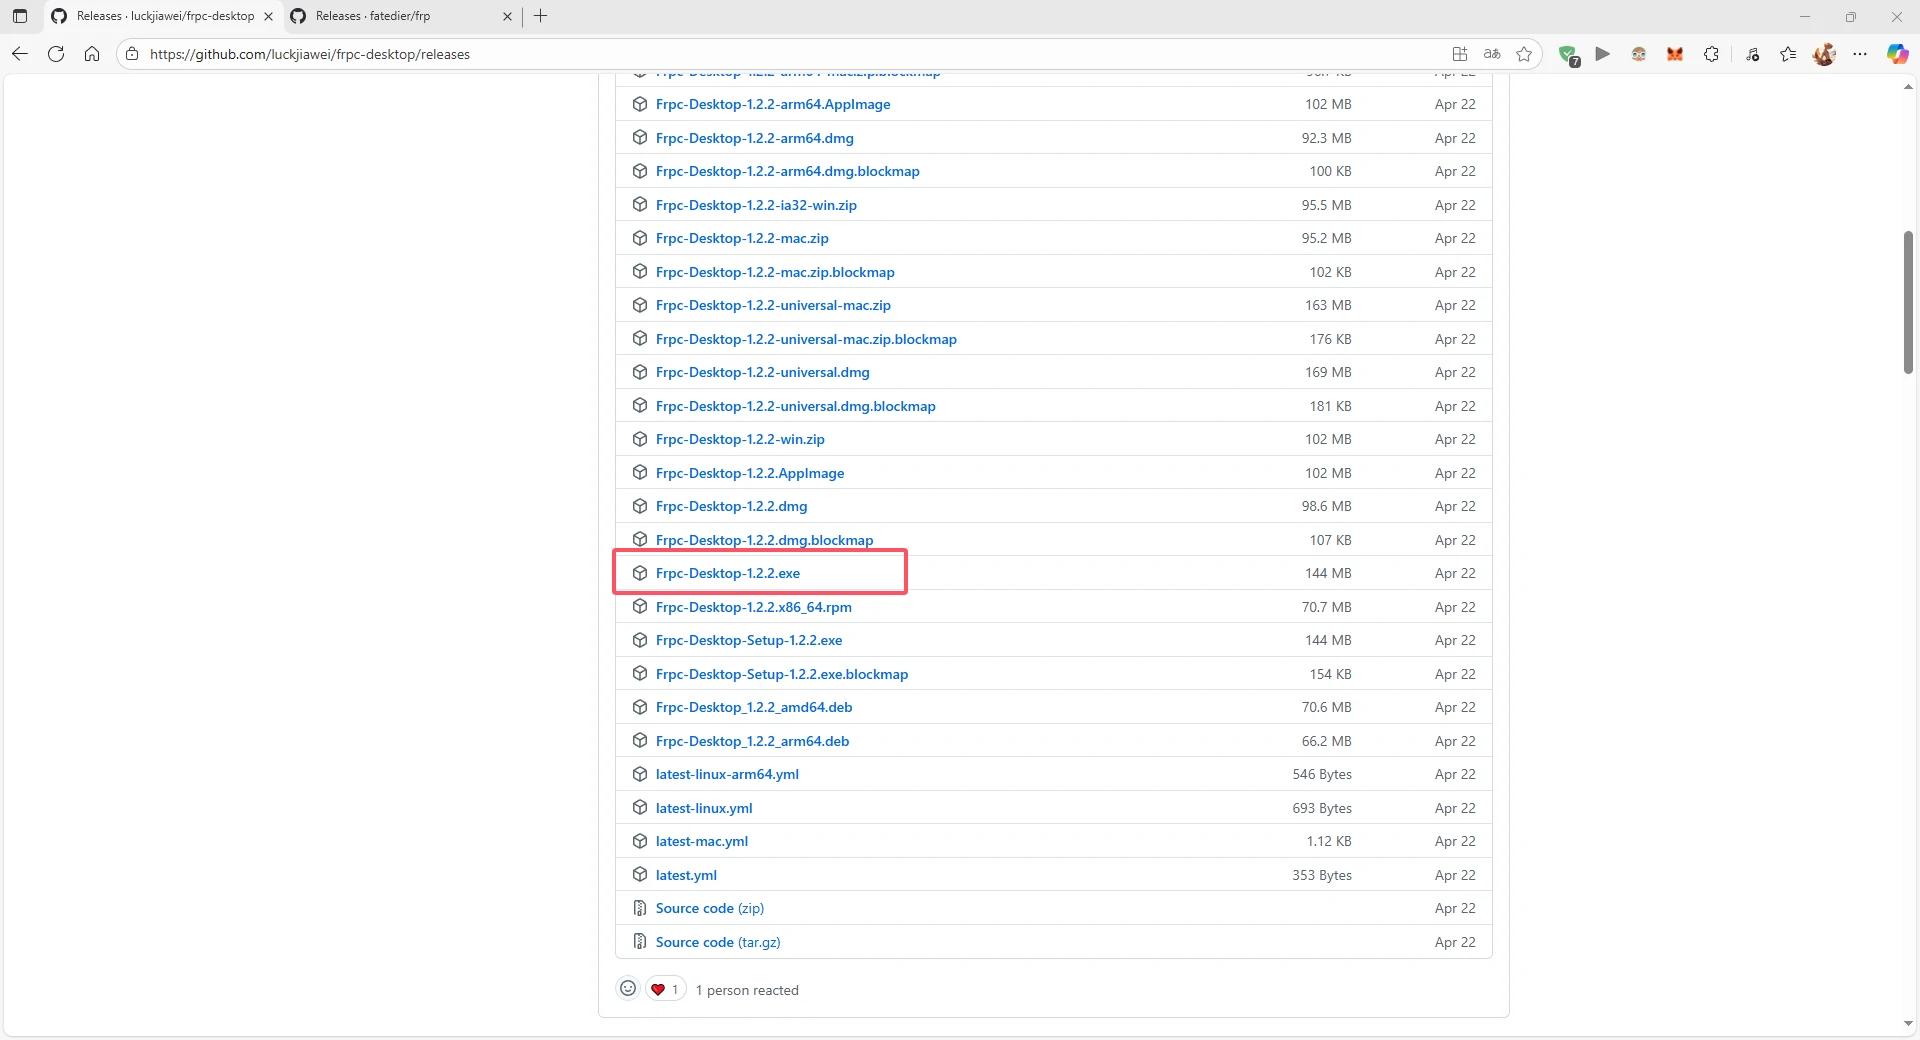Open a new browser tab

[540, 16]
